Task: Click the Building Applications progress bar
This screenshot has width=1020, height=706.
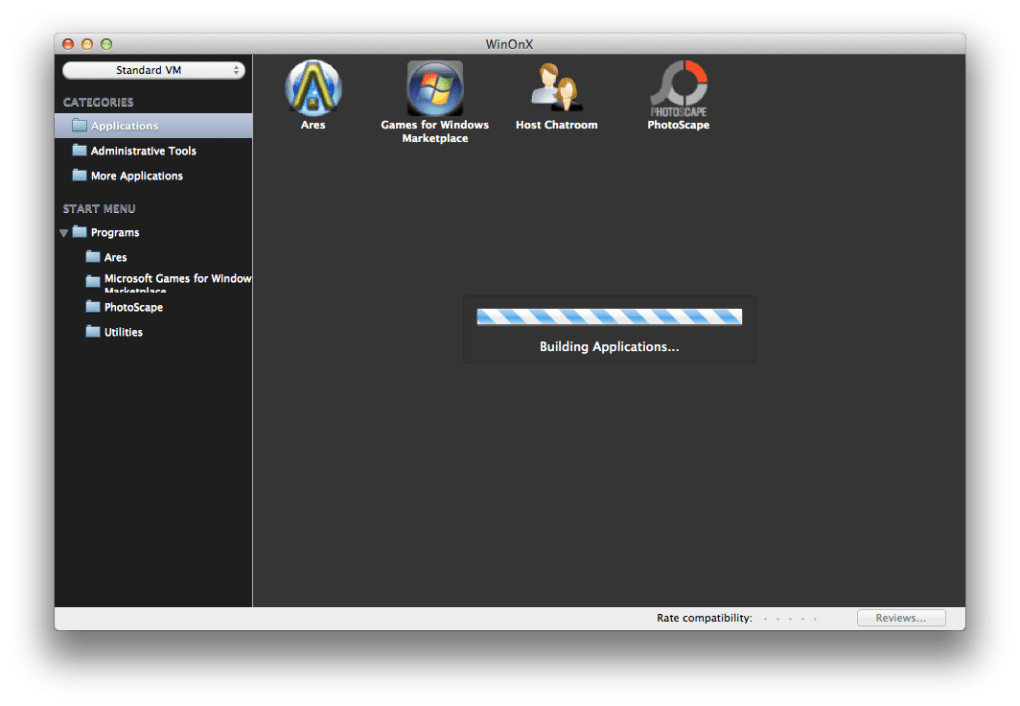Action: pos(609,316)
